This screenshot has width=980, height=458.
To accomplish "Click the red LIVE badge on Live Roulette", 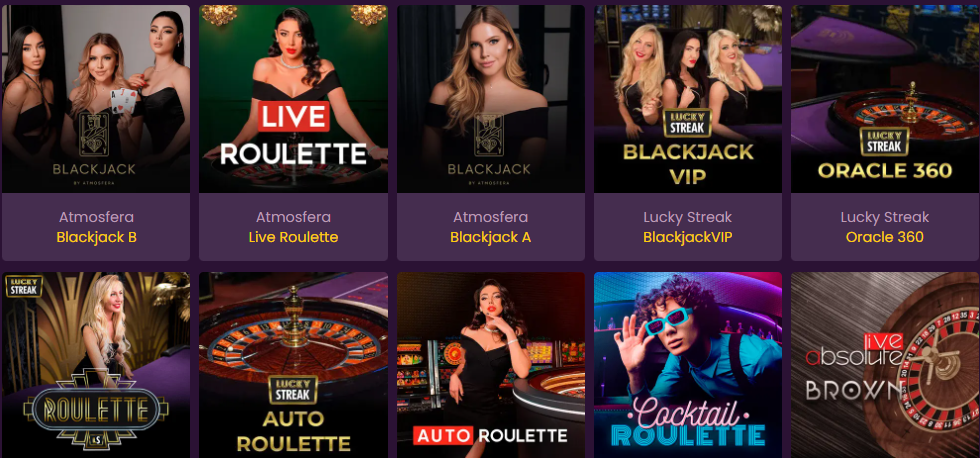I will [293, 117].
